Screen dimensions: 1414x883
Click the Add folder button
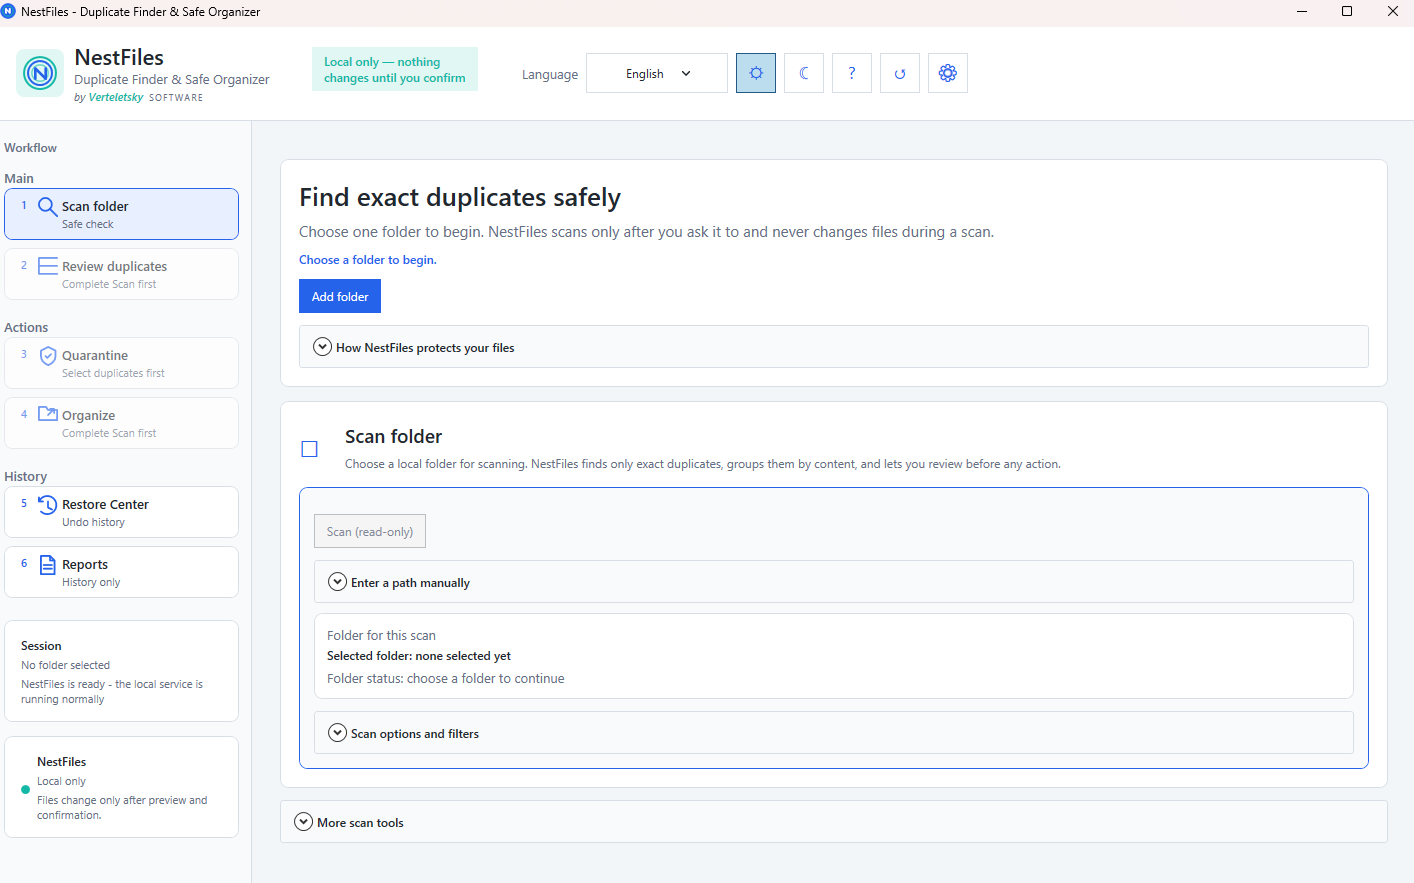click(340, 296)
